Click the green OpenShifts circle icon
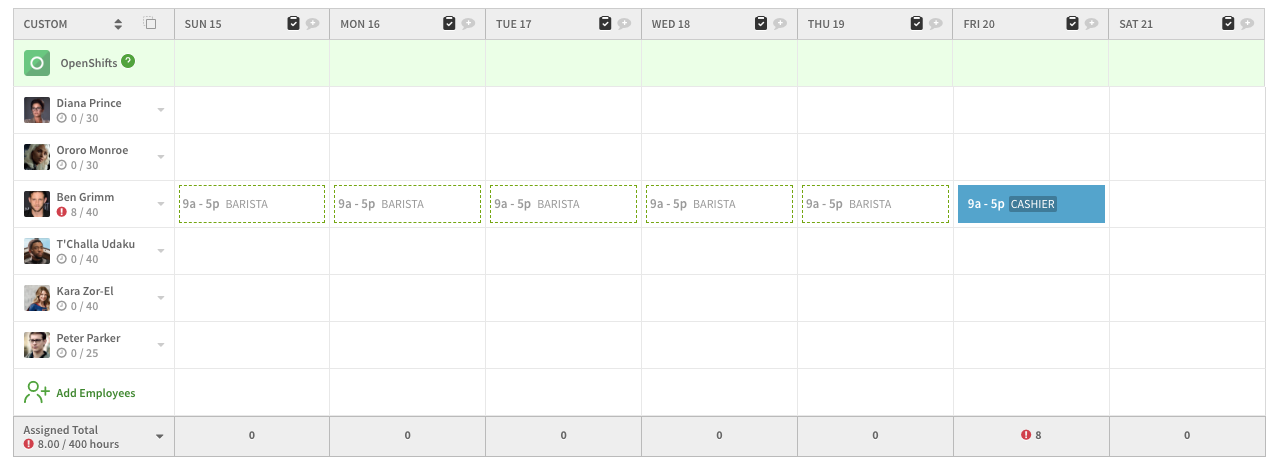1270x460 pixels. tap(37, 63)
